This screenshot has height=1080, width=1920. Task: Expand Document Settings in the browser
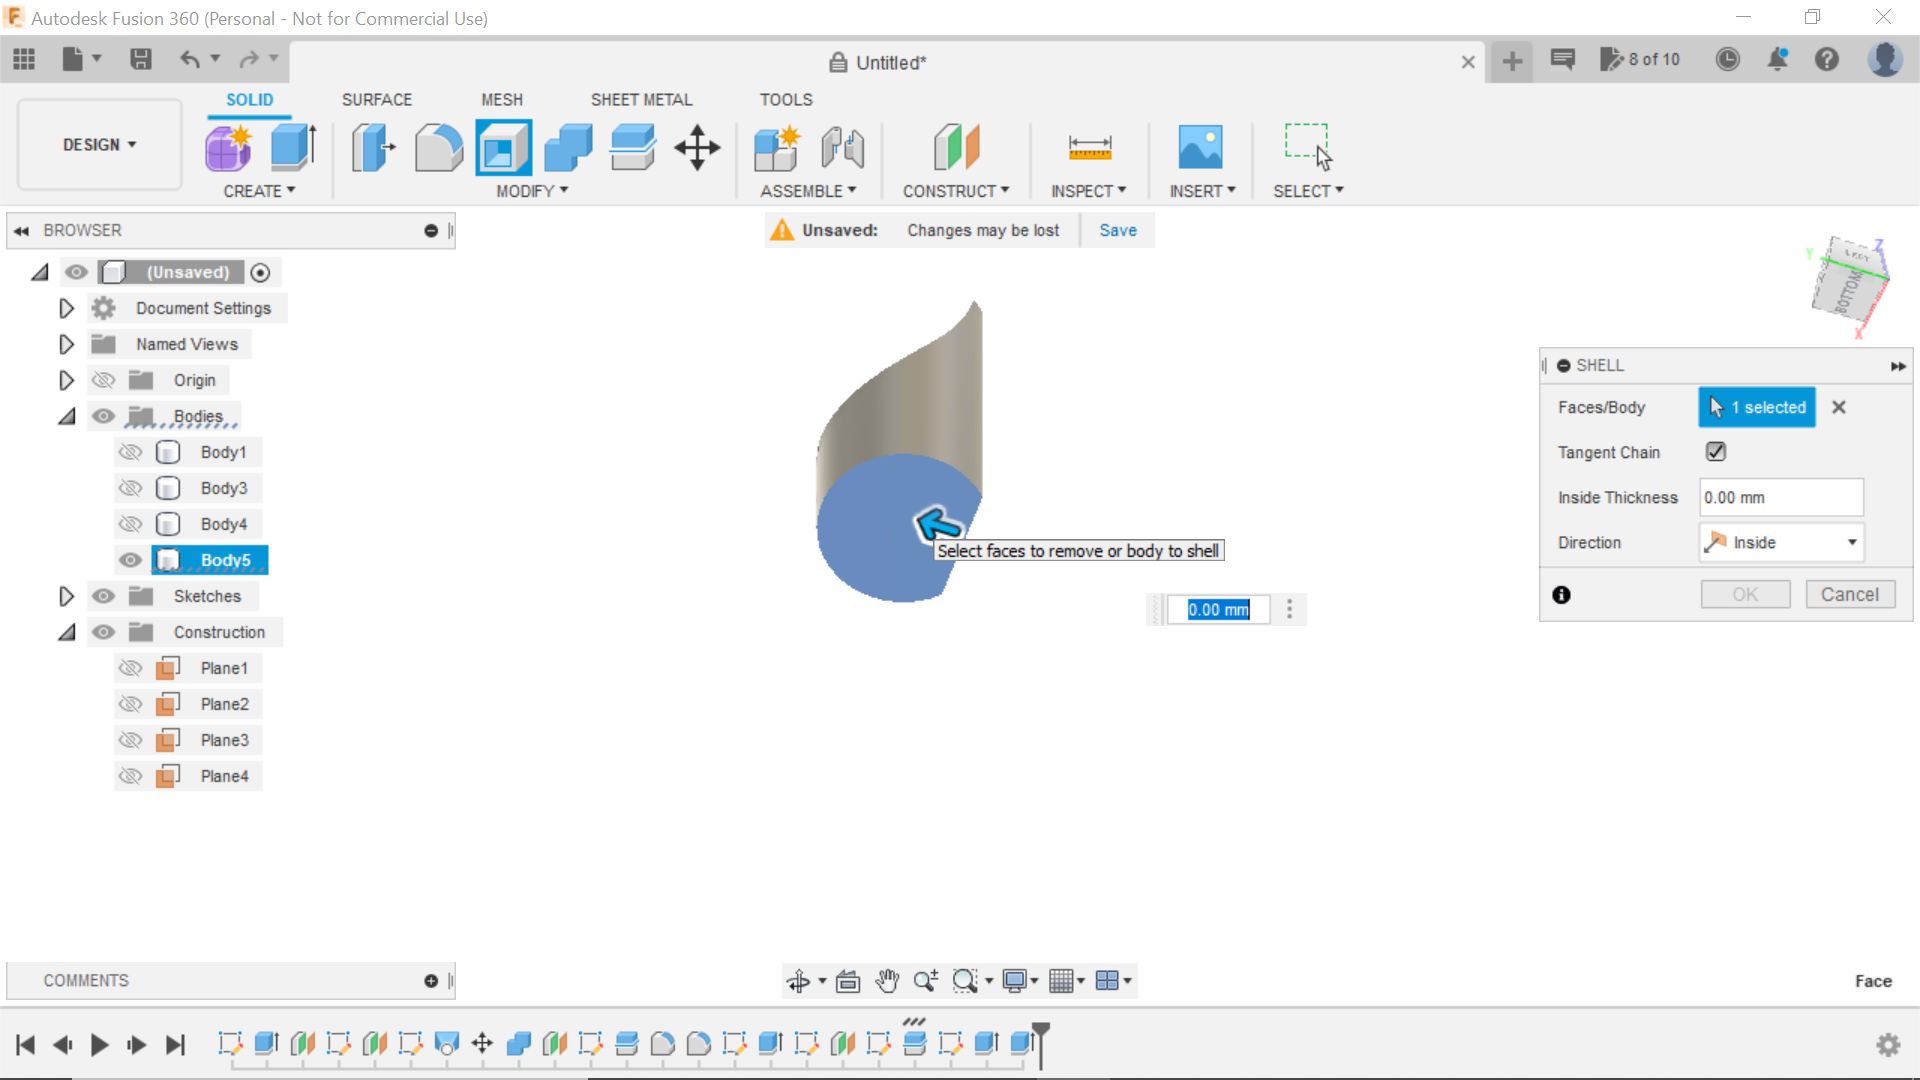tap(66, 308)
